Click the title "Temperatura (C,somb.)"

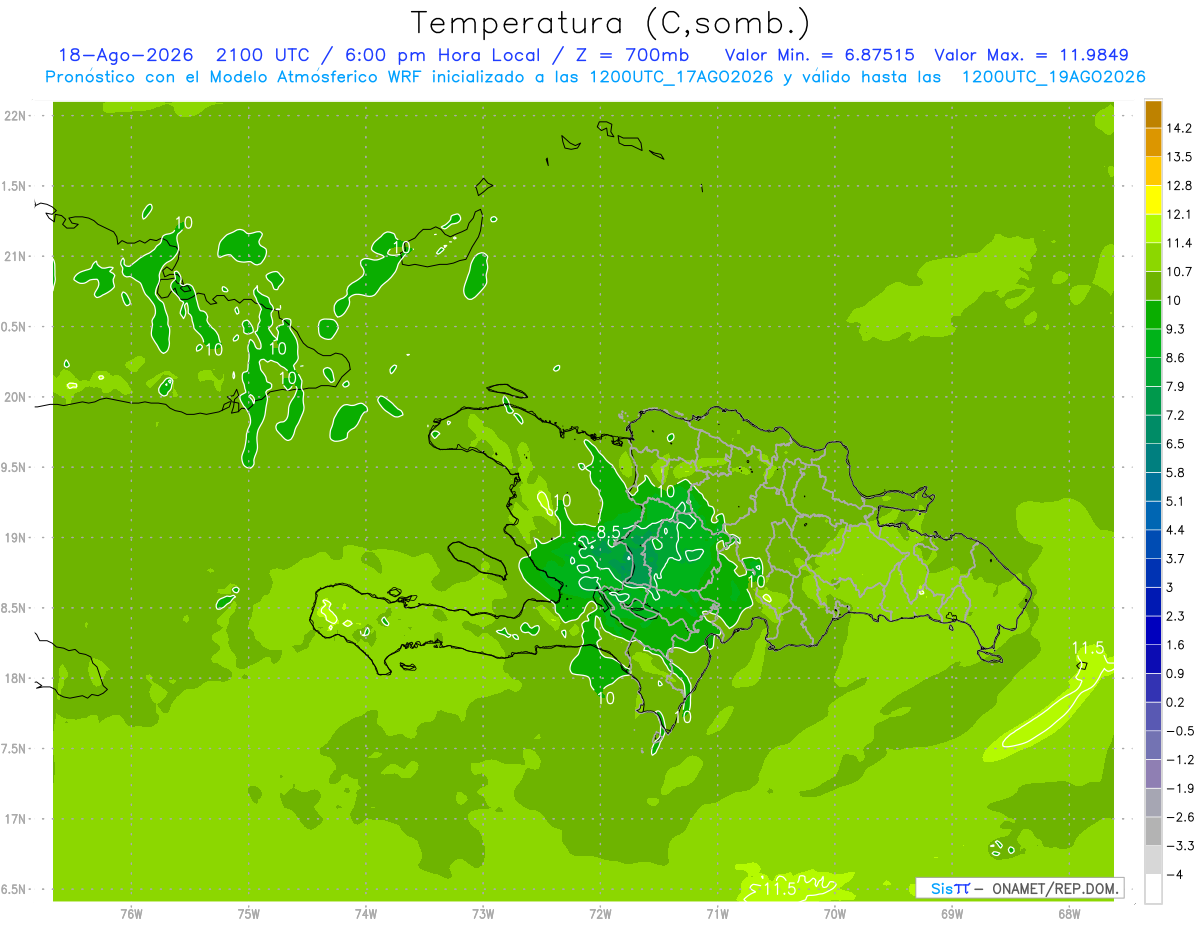(x=610, y=24)
